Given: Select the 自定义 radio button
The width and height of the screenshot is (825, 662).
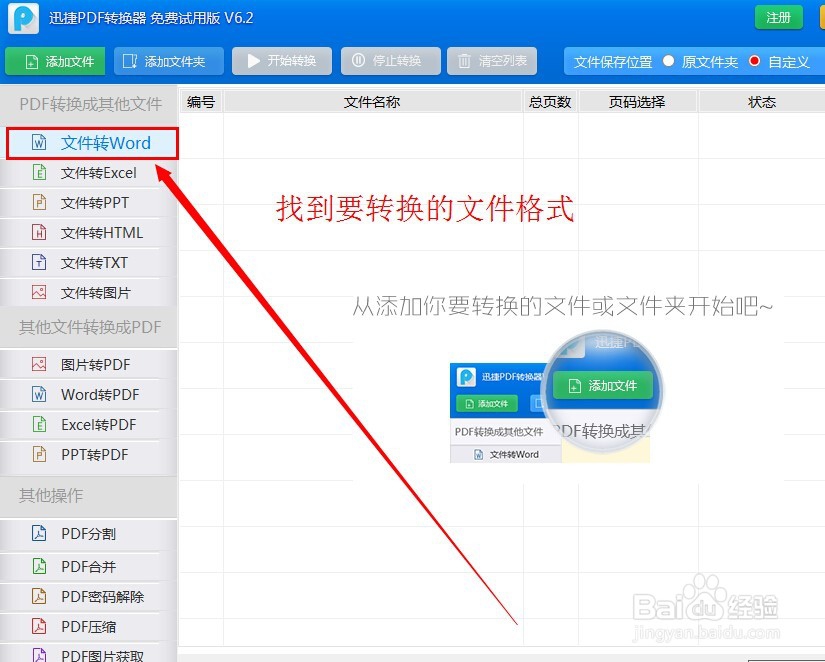Looking at the screenshot, I should click(x=754, y=61).
